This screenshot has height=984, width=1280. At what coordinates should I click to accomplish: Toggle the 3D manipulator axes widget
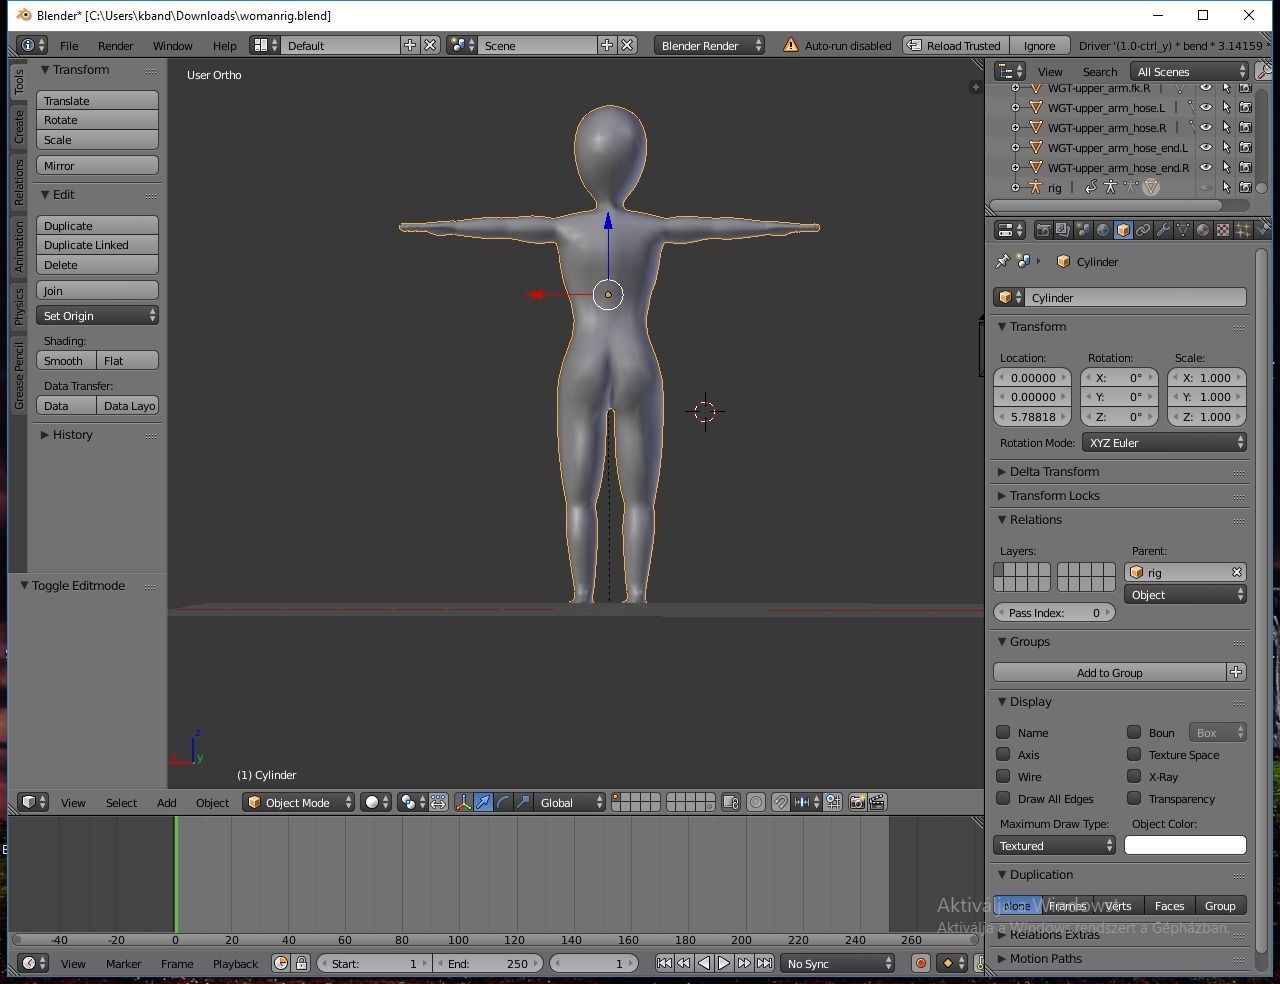click(463, 802)
